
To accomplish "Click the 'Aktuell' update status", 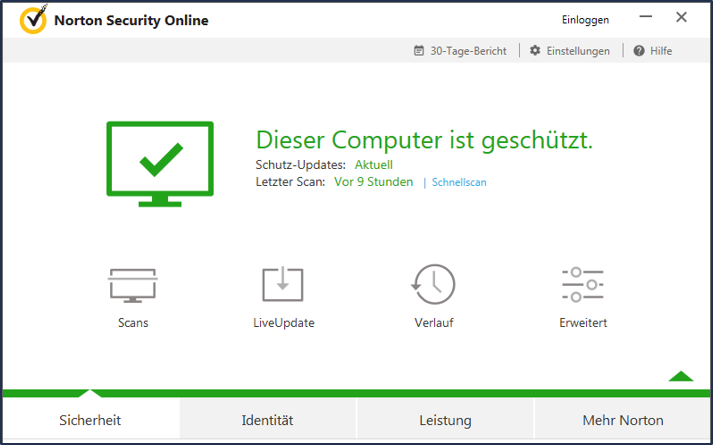I will (374, 165).
